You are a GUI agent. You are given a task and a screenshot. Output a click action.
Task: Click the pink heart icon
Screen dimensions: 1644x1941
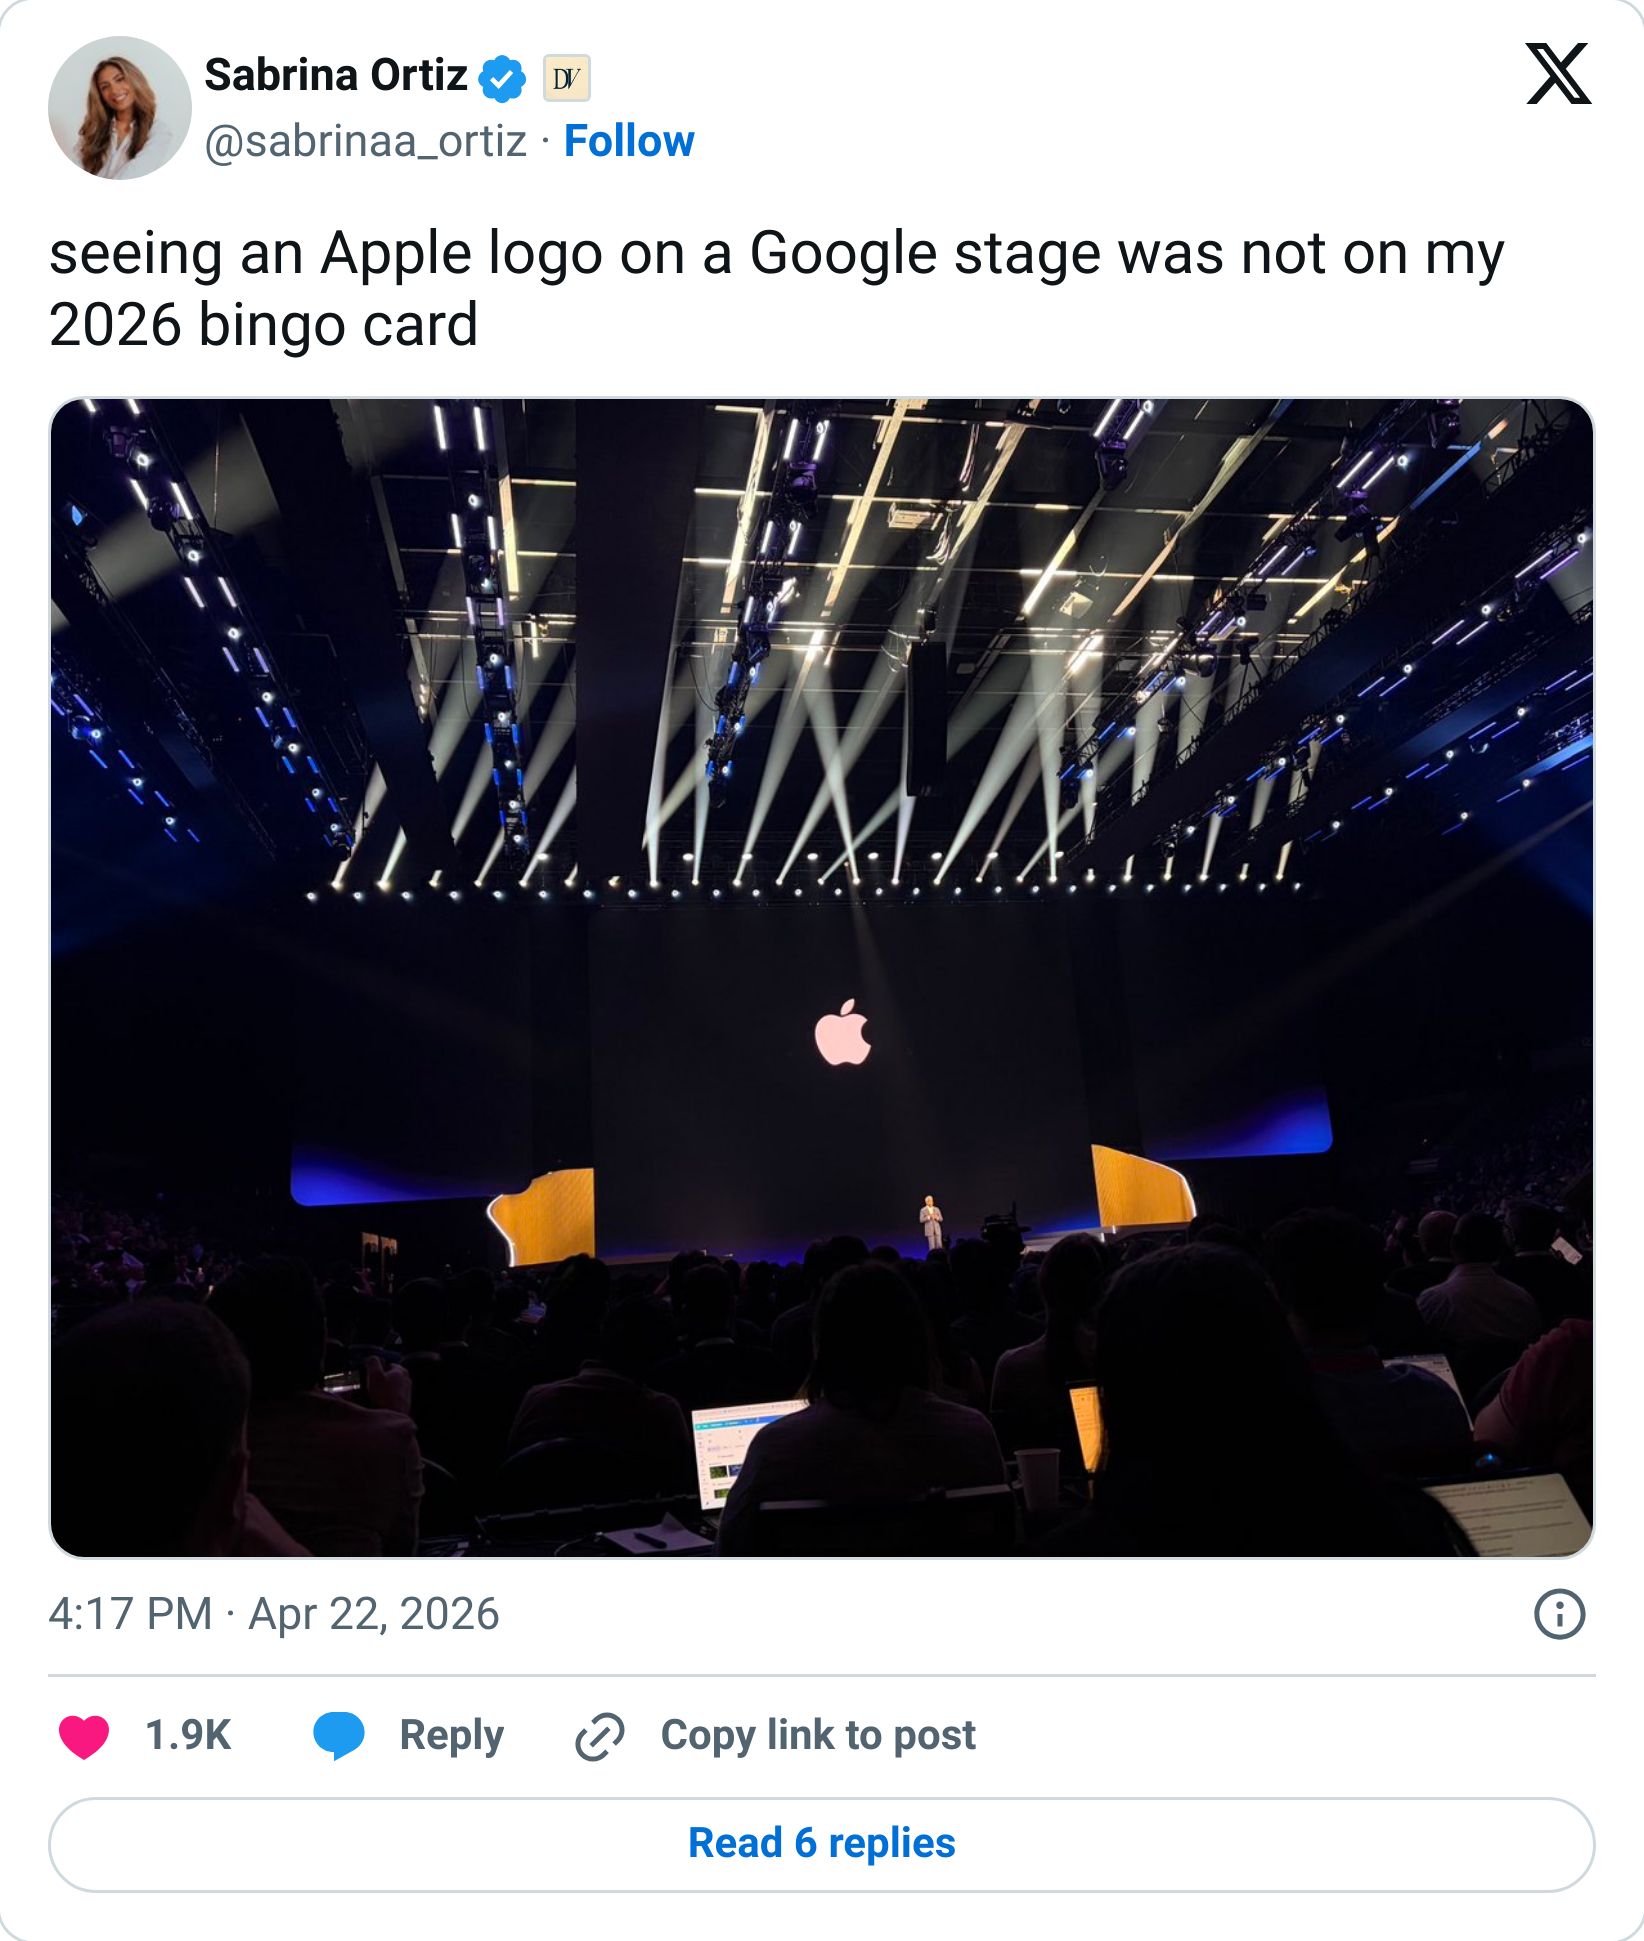click(x=85, y=1735)
